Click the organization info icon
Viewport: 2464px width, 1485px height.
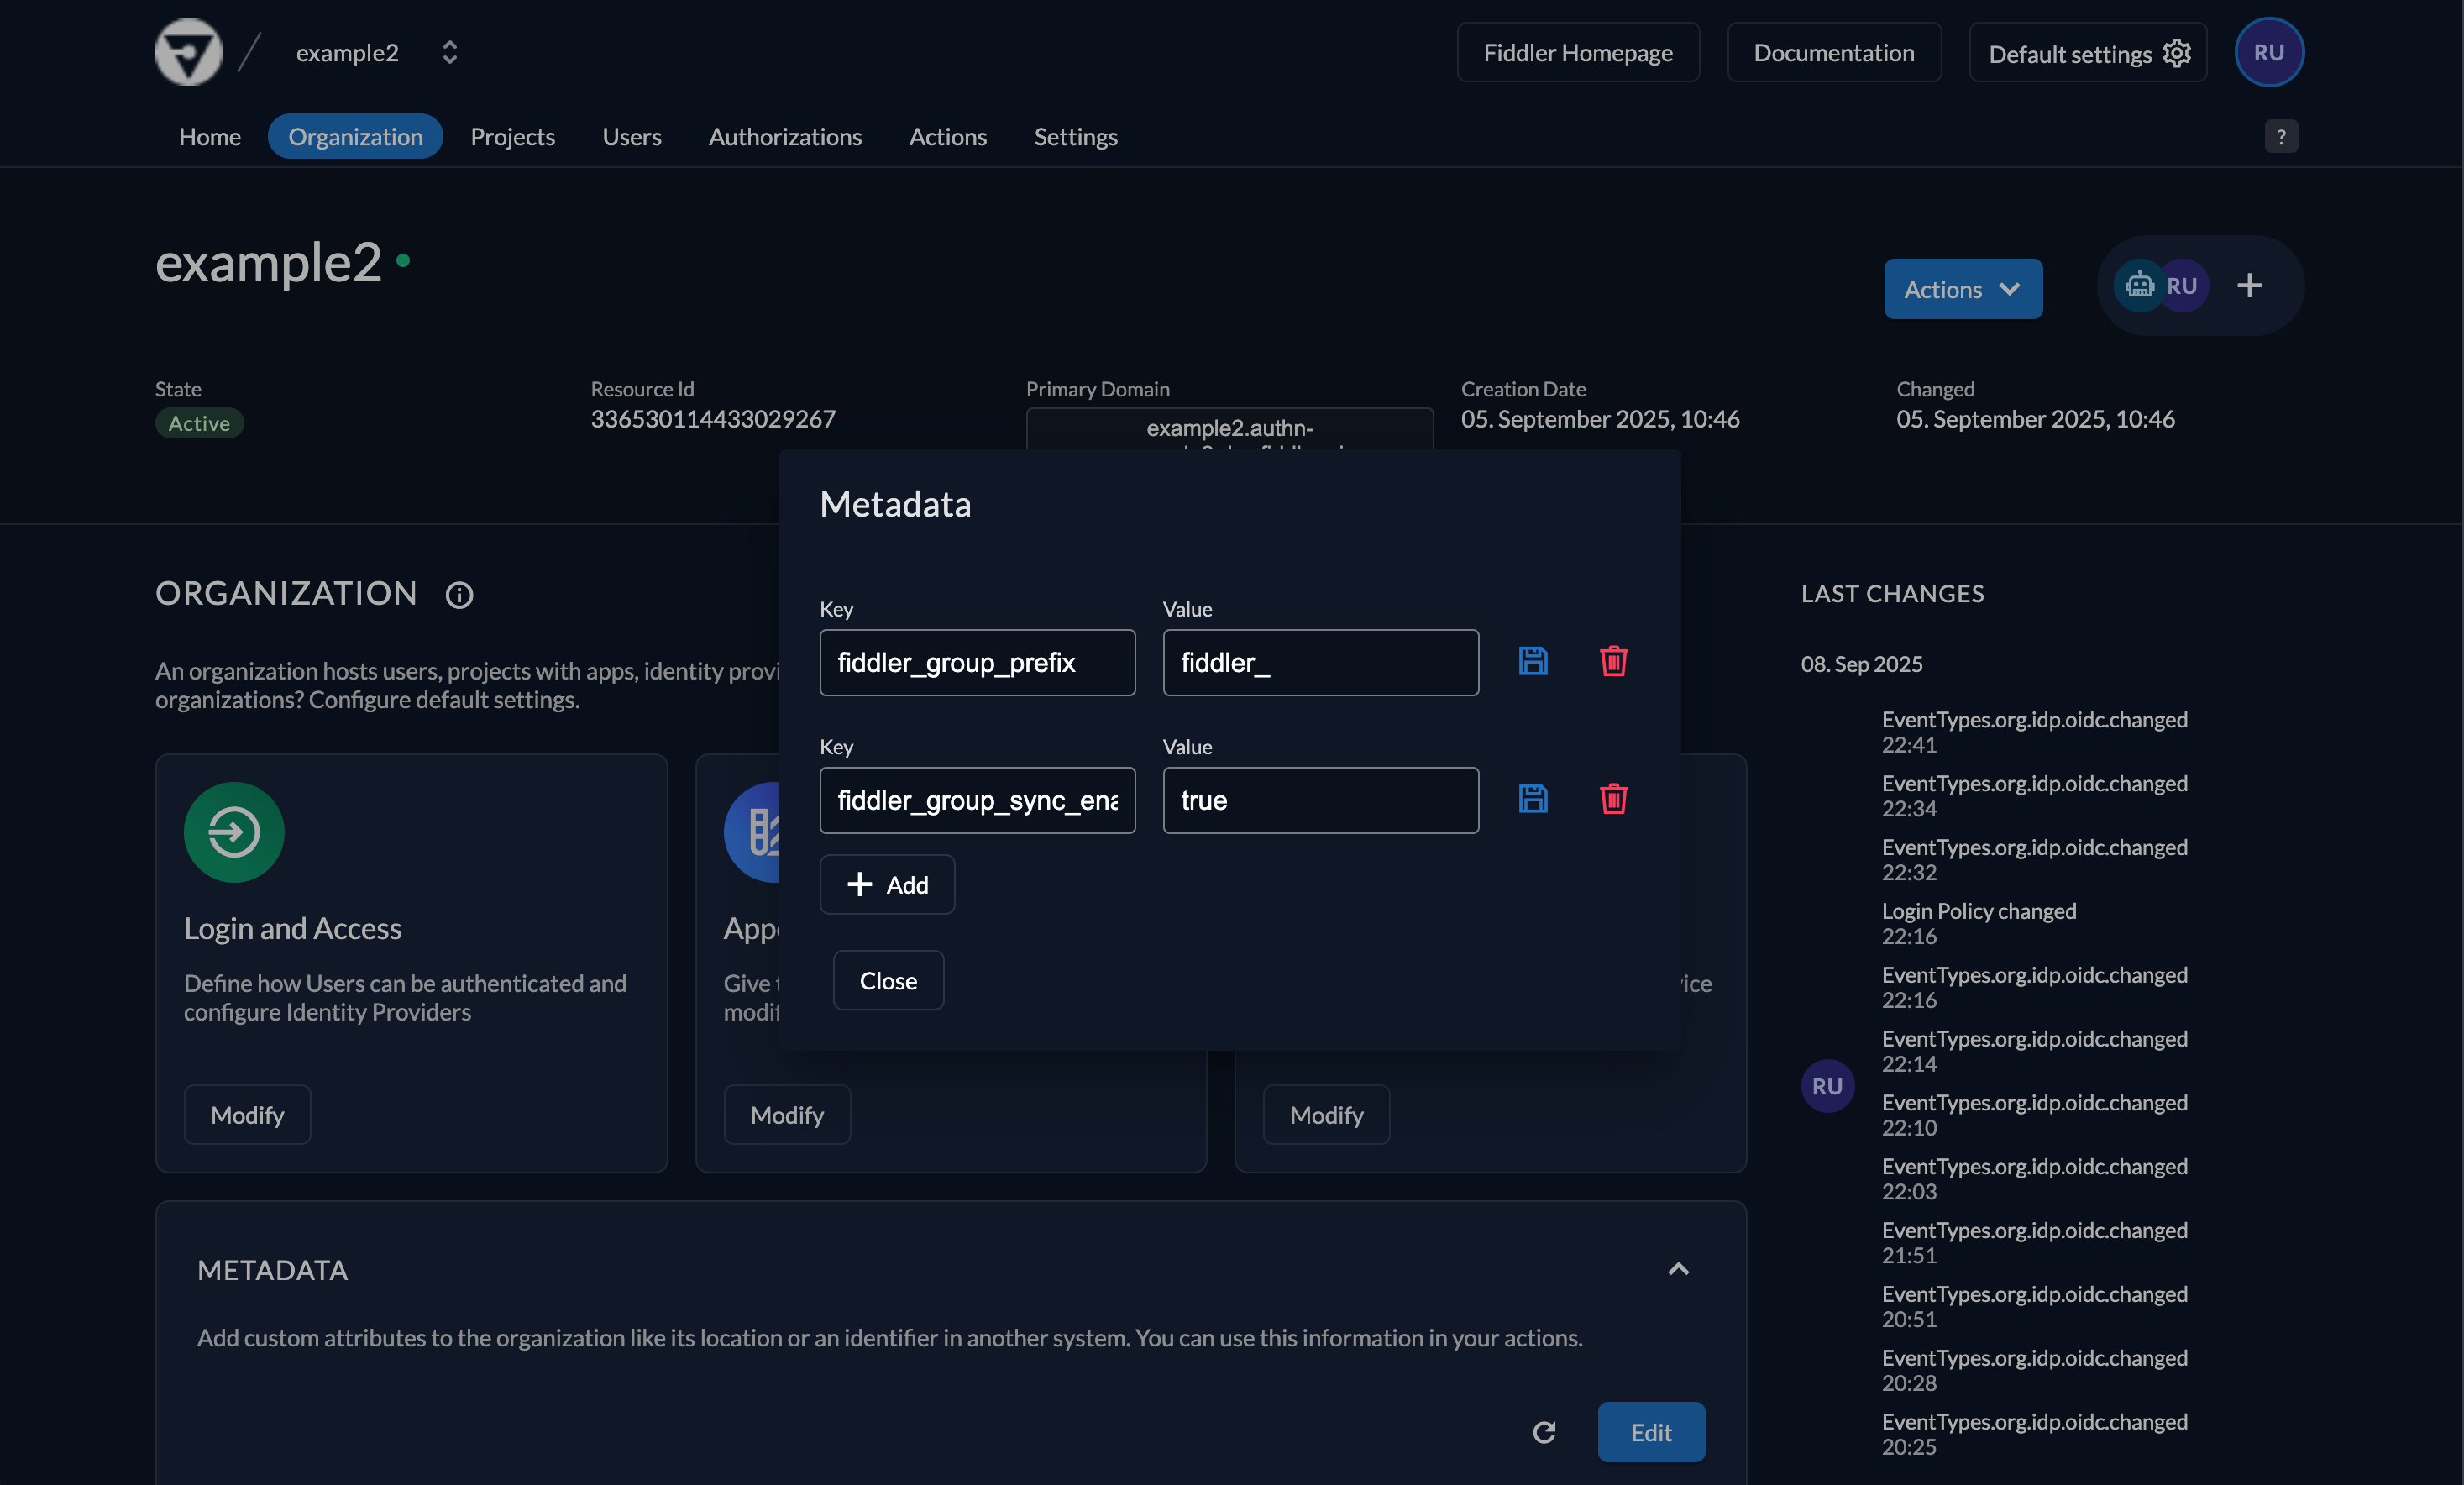(x=459, y=595)
